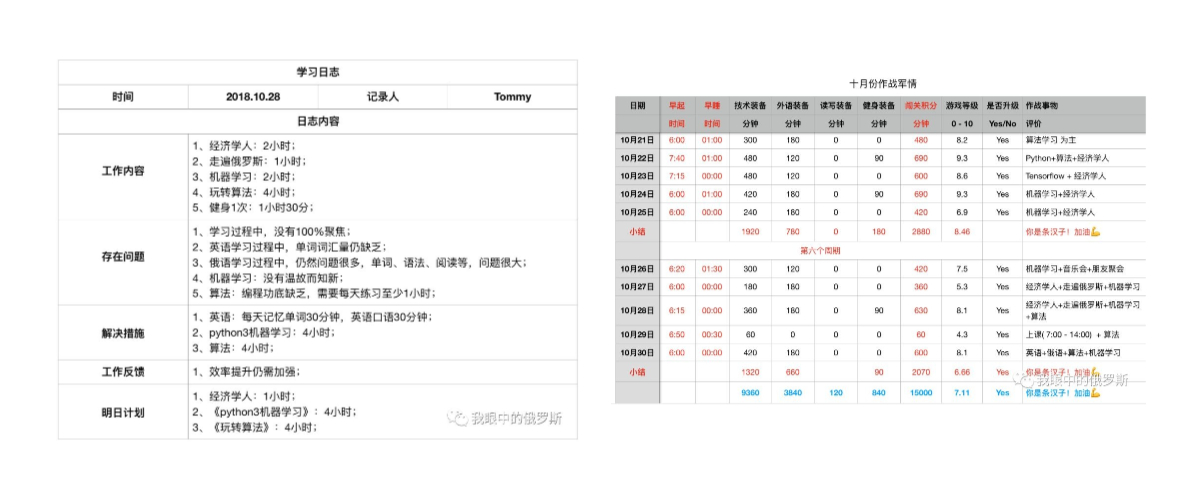1200x500 pixels.
Task: Click the 早起 column header
Action: click(x=677, y=105)
